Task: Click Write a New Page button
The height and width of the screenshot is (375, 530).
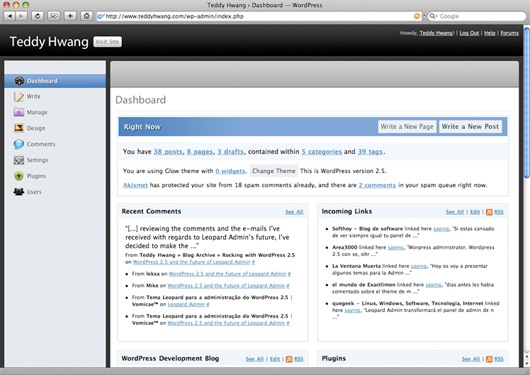Action: [407, 127]
